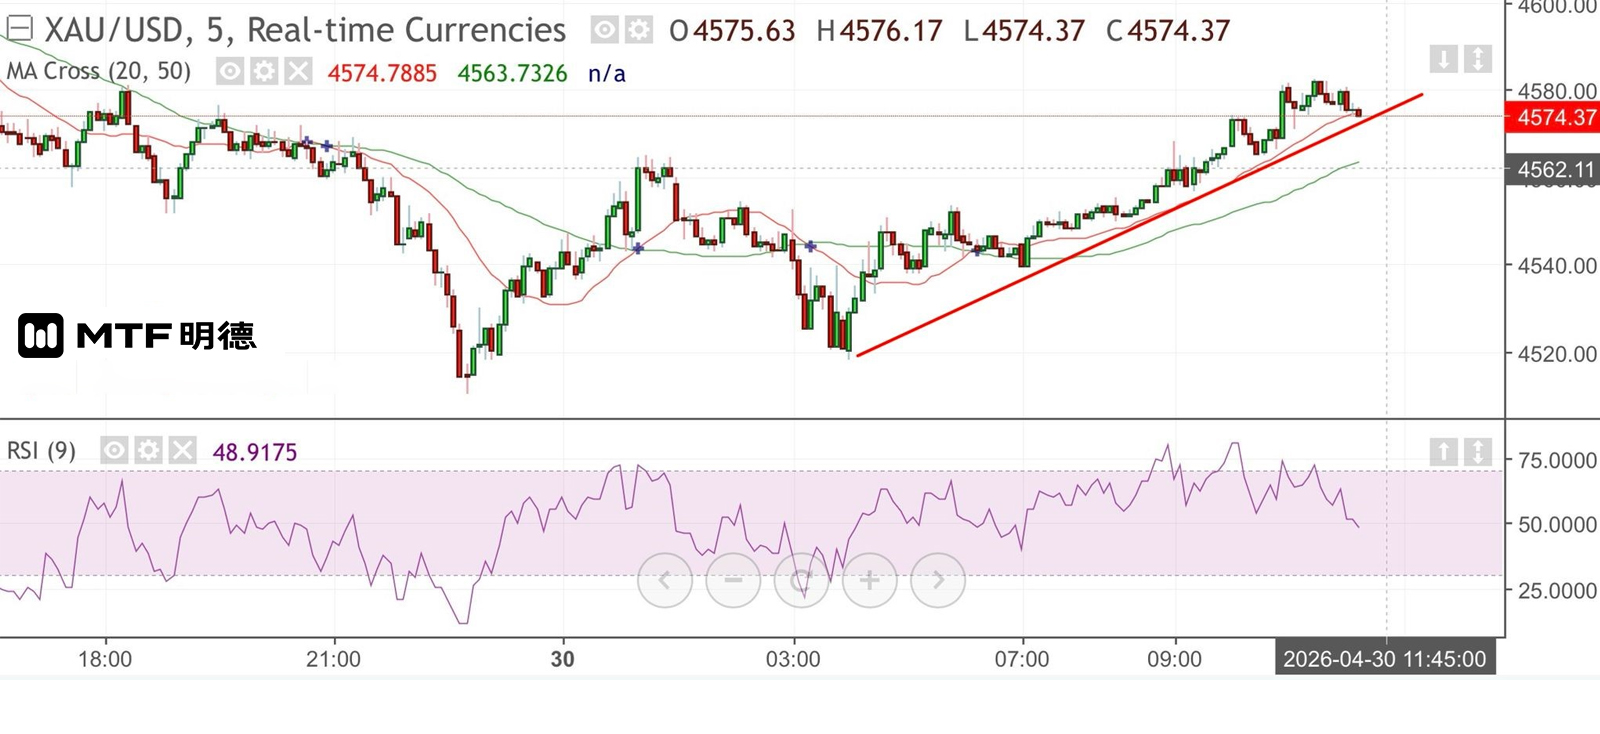
Task: Zoom in chart with plus button
Action: [870, 580]
